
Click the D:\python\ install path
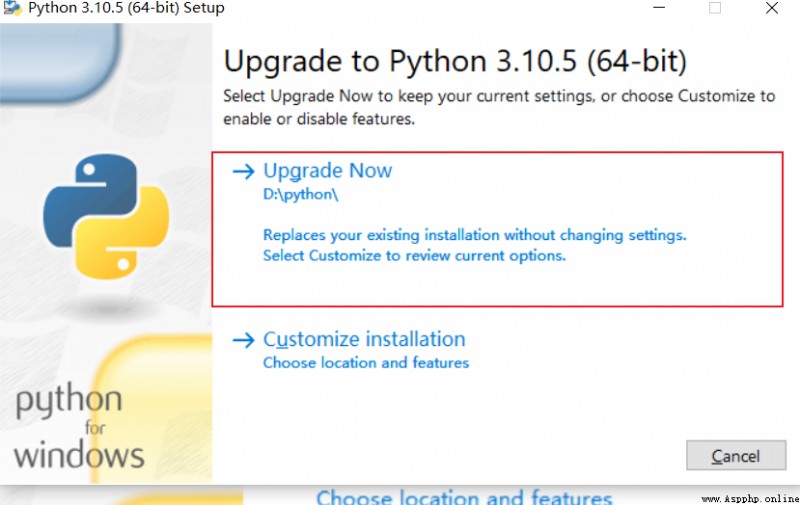[301, 194]
